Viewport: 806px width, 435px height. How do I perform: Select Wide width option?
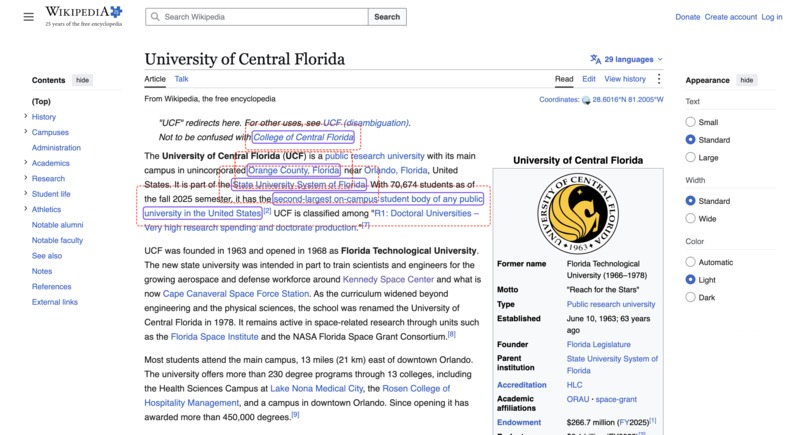[x=690, y=219]
